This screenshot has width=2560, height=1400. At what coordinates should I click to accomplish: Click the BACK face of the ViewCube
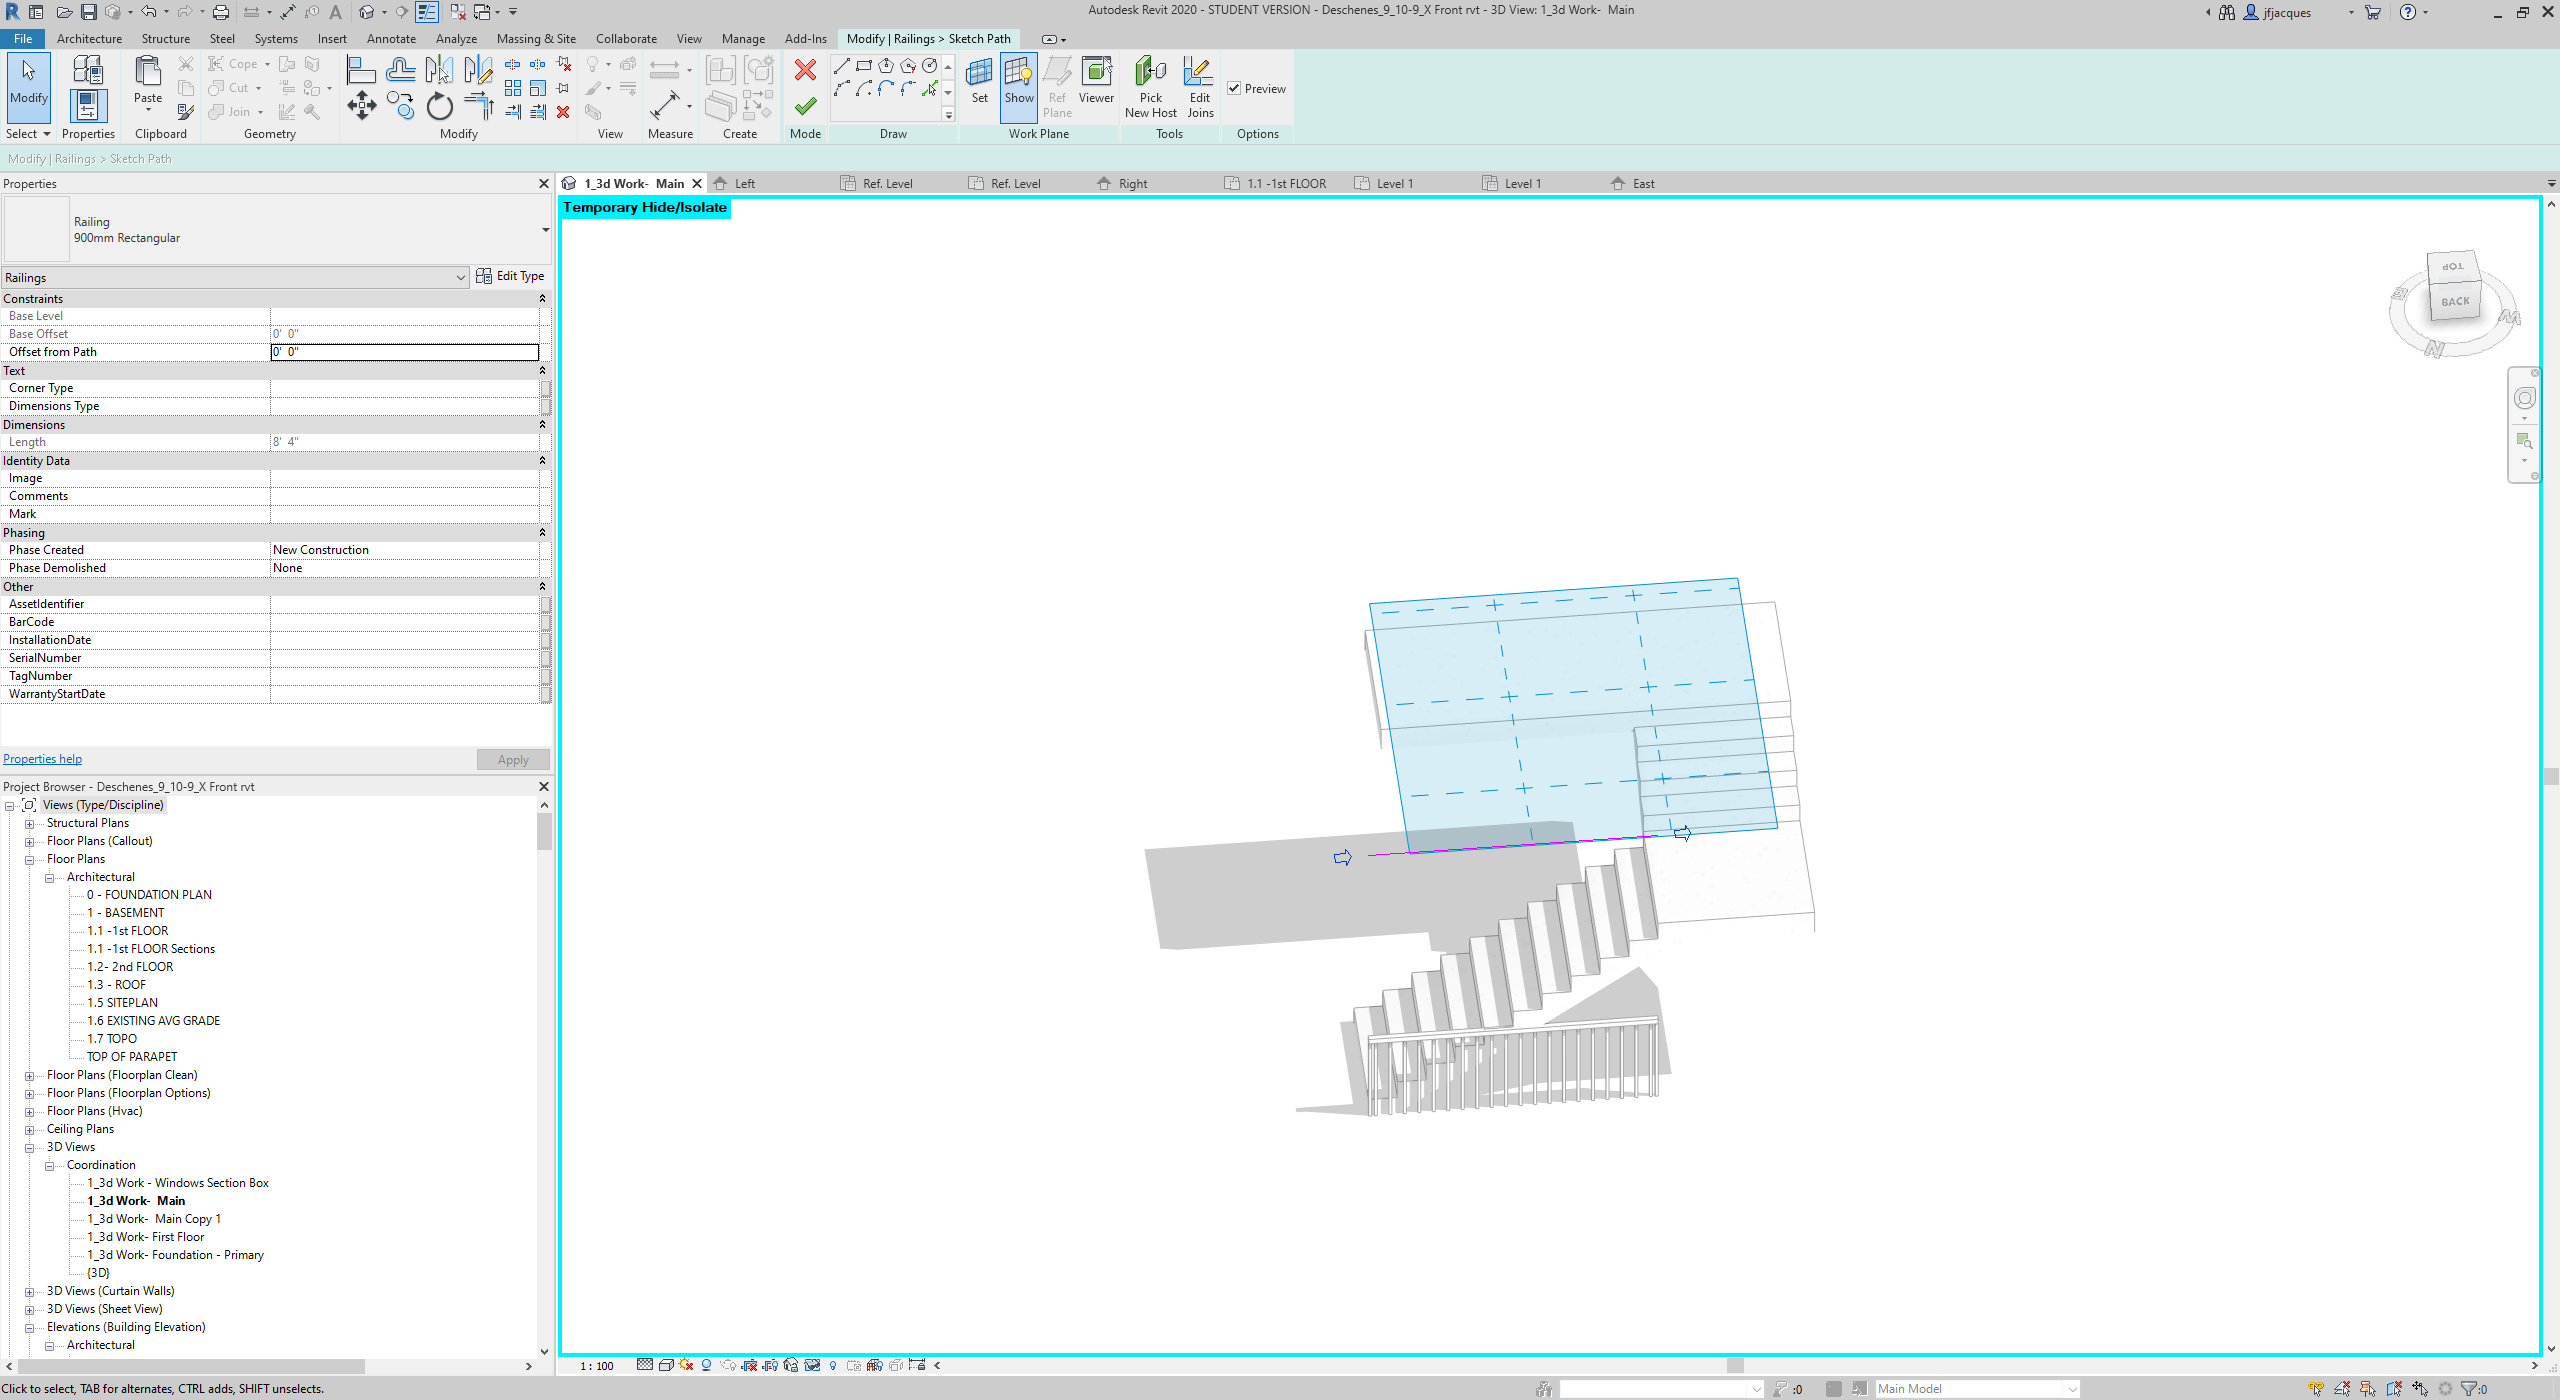pos(2455,302)
